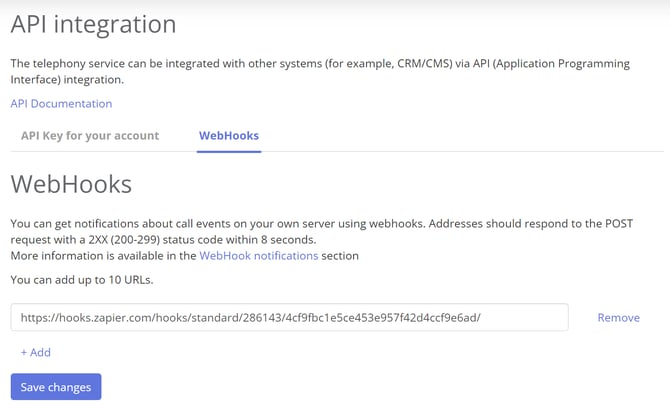Save changes to webhooks

tap(56, 387)
